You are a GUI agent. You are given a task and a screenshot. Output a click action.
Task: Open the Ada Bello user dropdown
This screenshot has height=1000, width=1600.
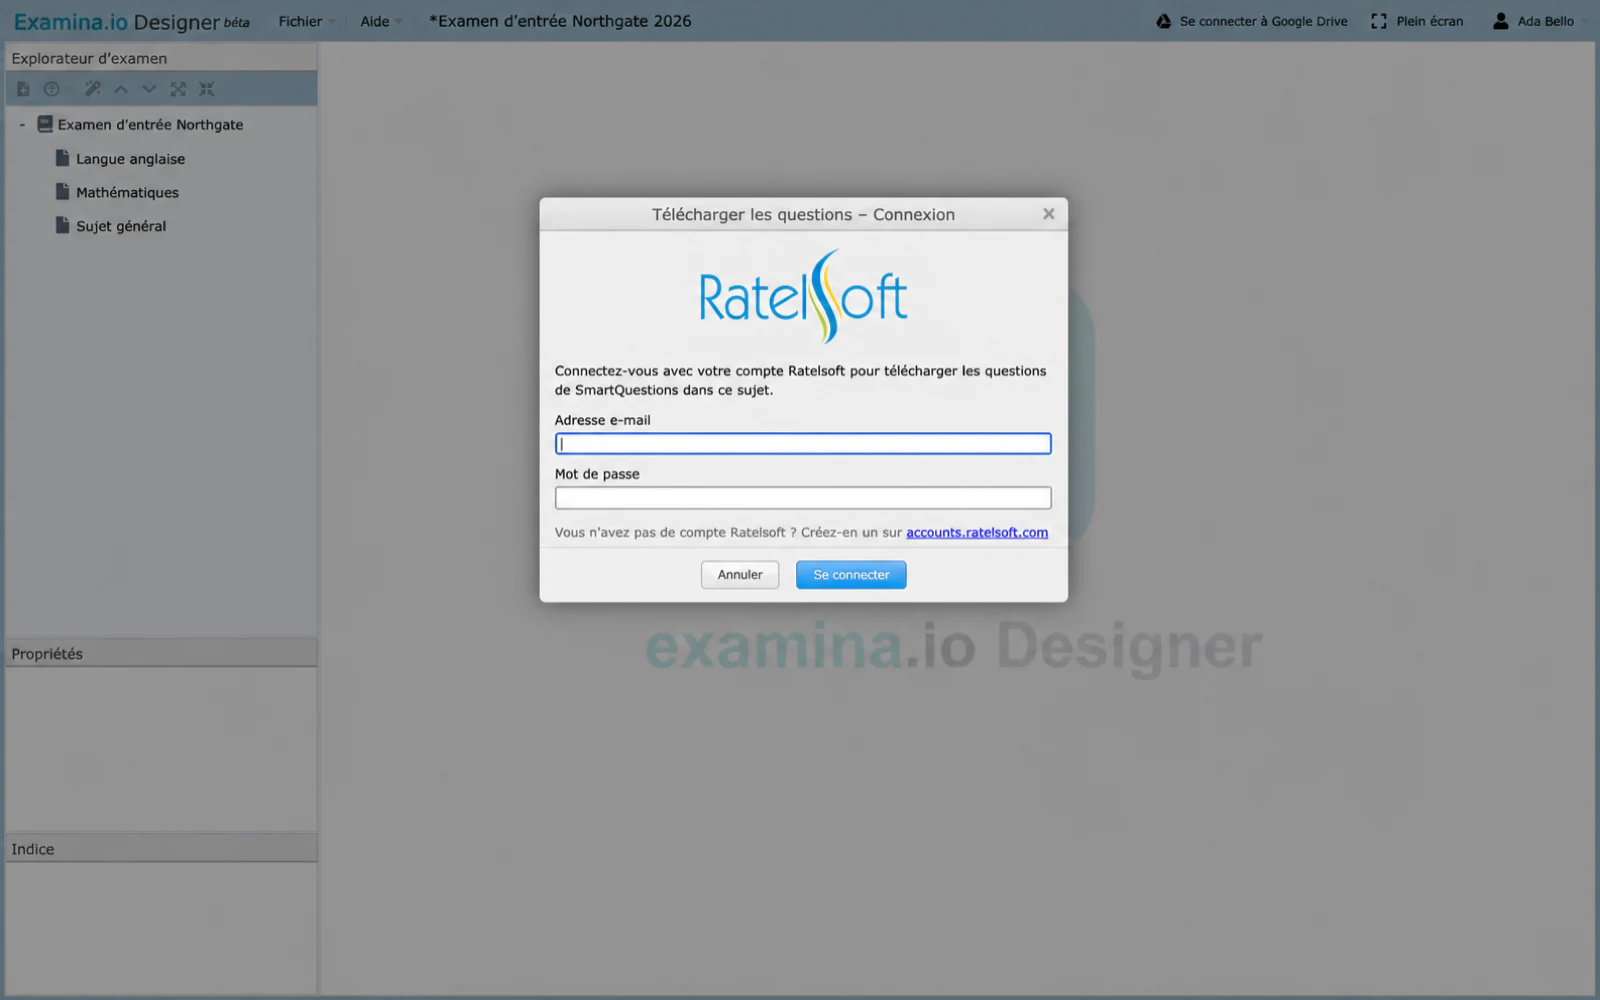tap(1539, 21)
